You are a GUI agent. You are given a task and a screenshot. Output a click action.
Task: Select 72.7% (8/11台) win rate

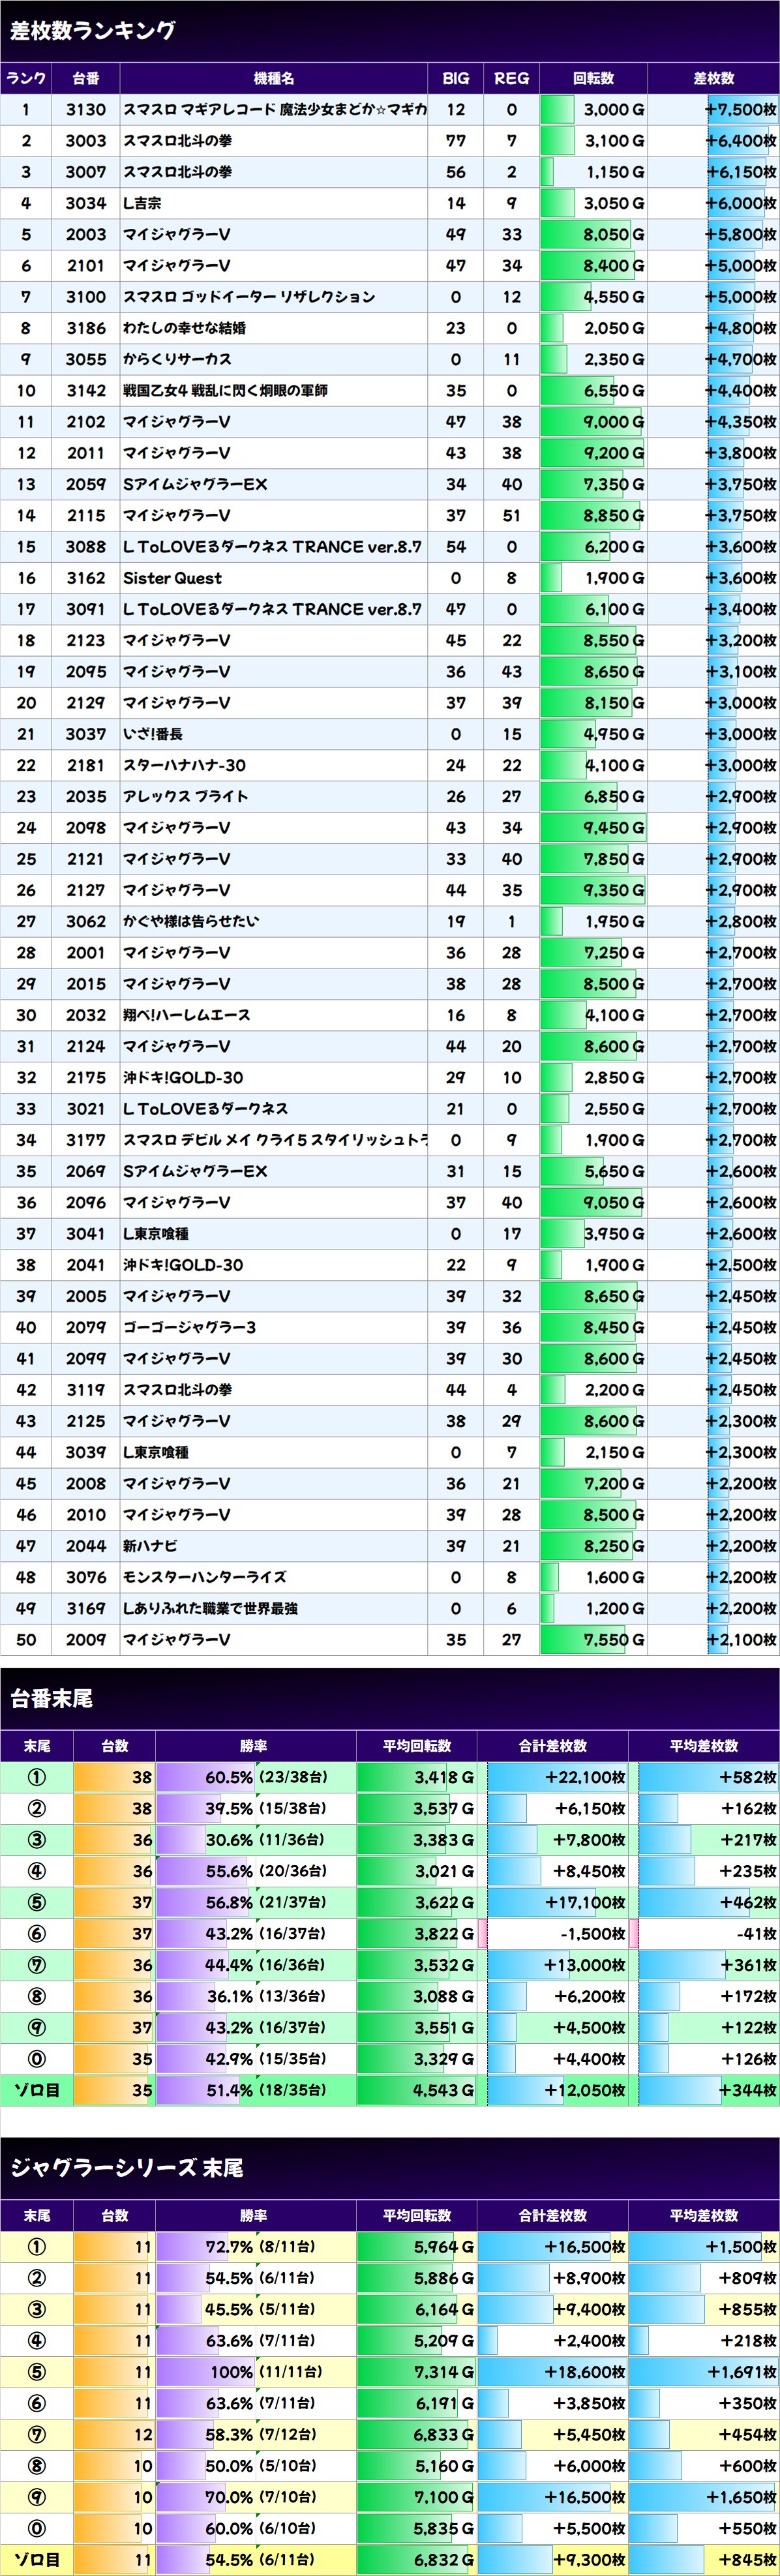click(x=260, y=2246)
